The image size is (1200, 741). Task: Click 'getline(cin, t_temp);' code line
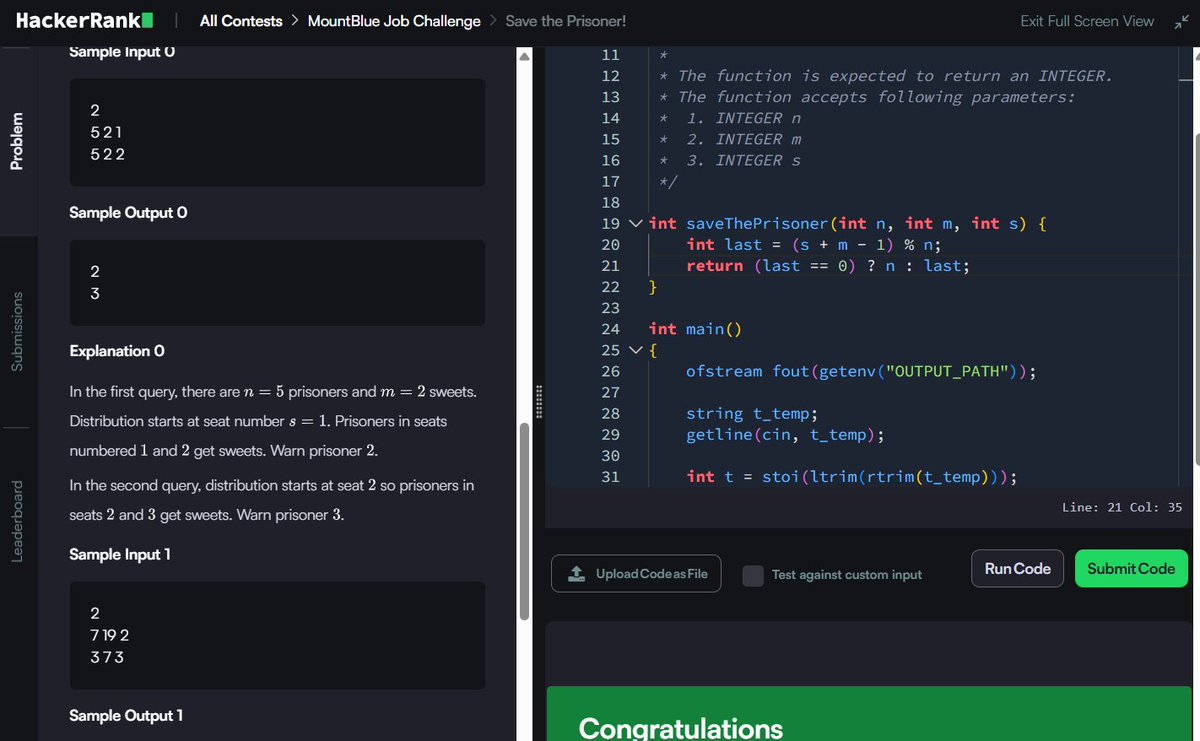787,434
